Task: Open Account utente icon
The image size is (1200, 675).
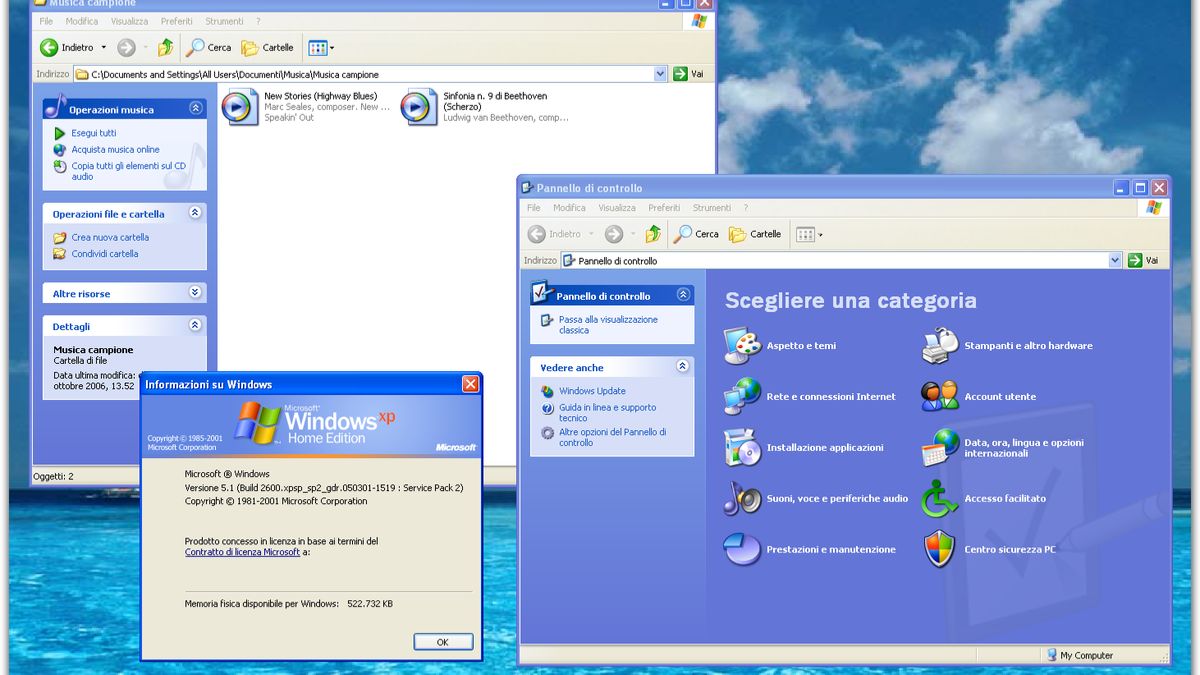Action: (940, 397)
